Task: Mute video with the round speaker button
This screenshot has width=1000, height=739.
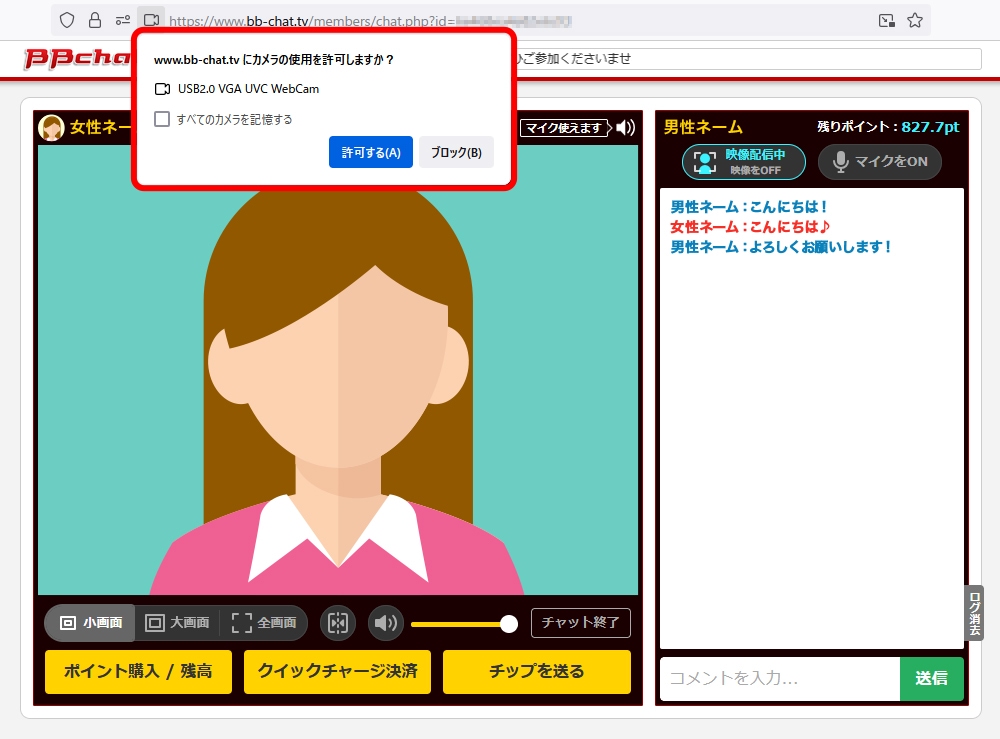Action: [x=385, y=622]
